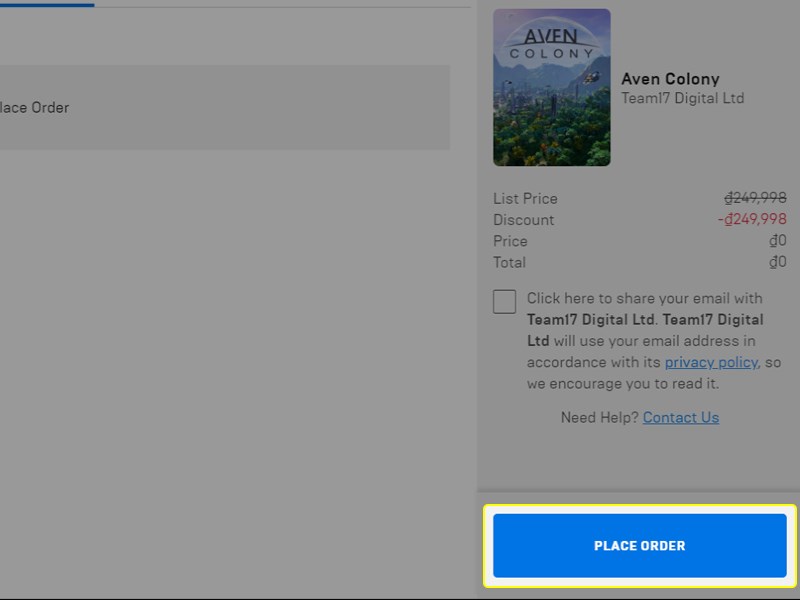The height and width of the screenshot is (600, 800).
Task: Click the struck-through list price amount
Action: [755, 198]
